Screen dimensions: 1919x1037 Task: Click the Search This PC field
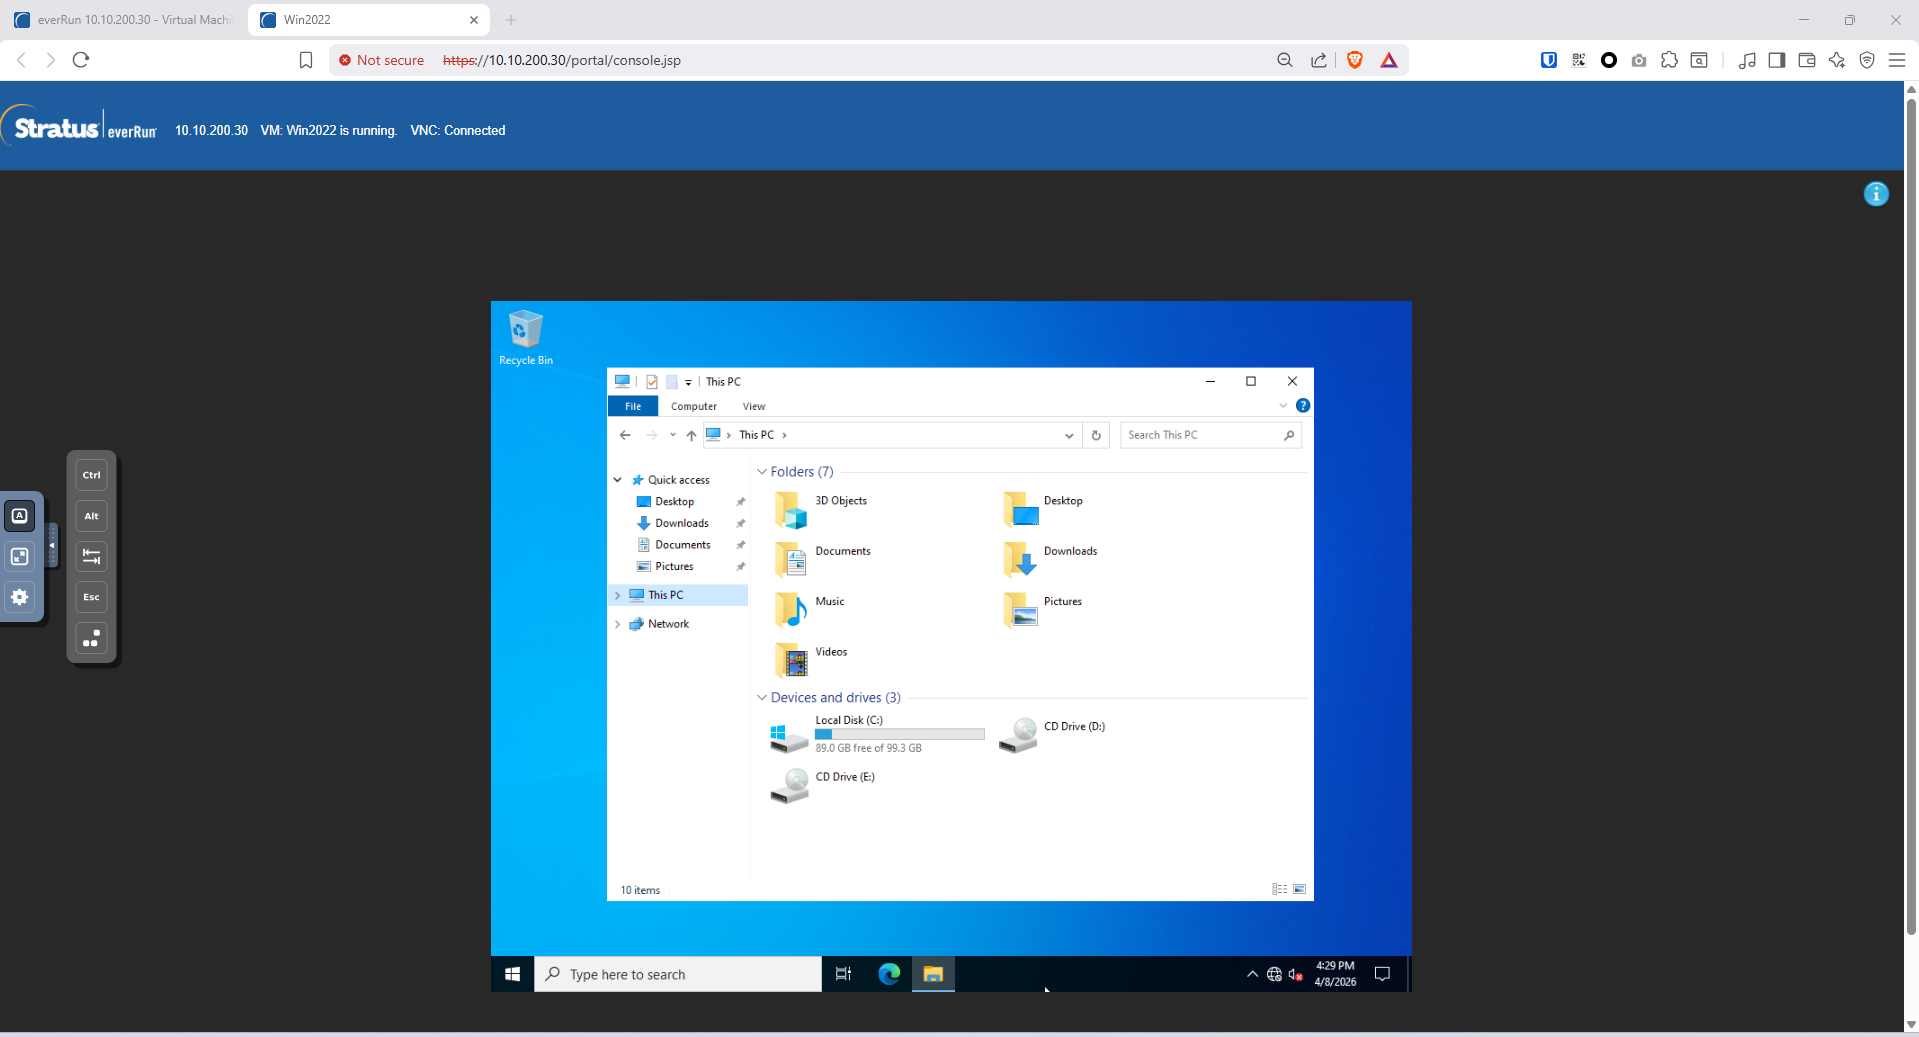tap(1200, 435)
